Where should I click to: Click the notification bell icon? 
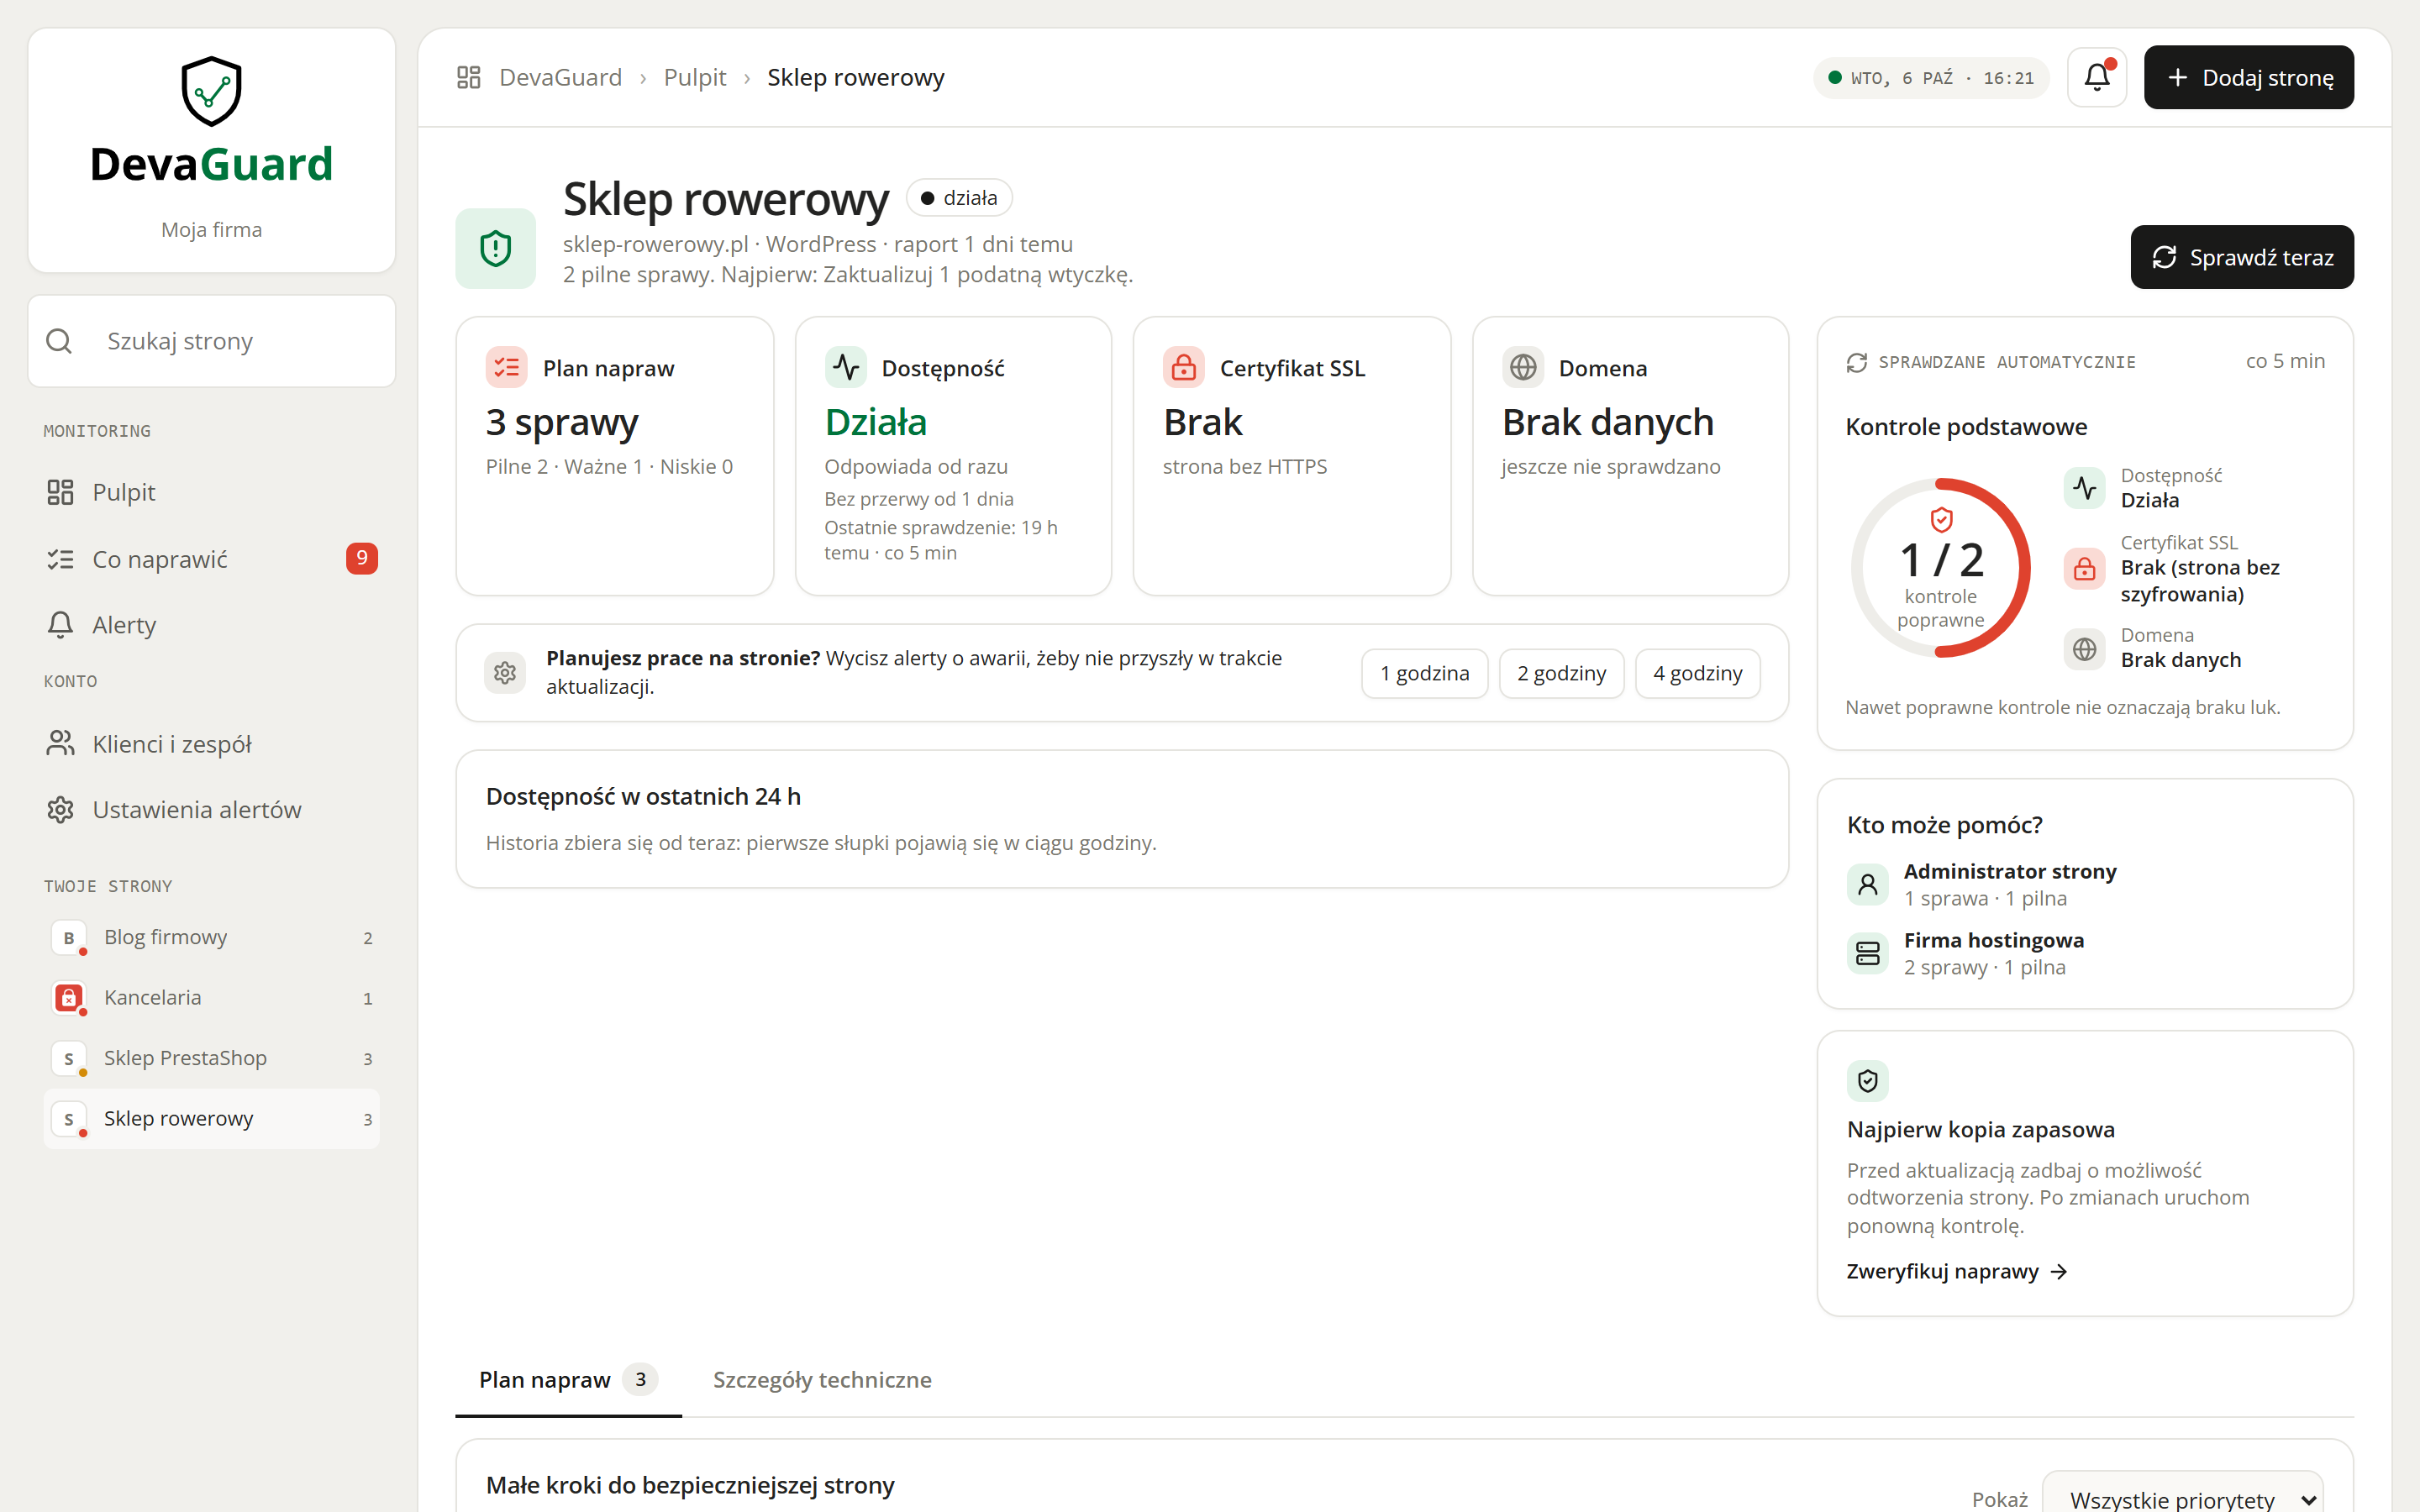[2096, 77]
